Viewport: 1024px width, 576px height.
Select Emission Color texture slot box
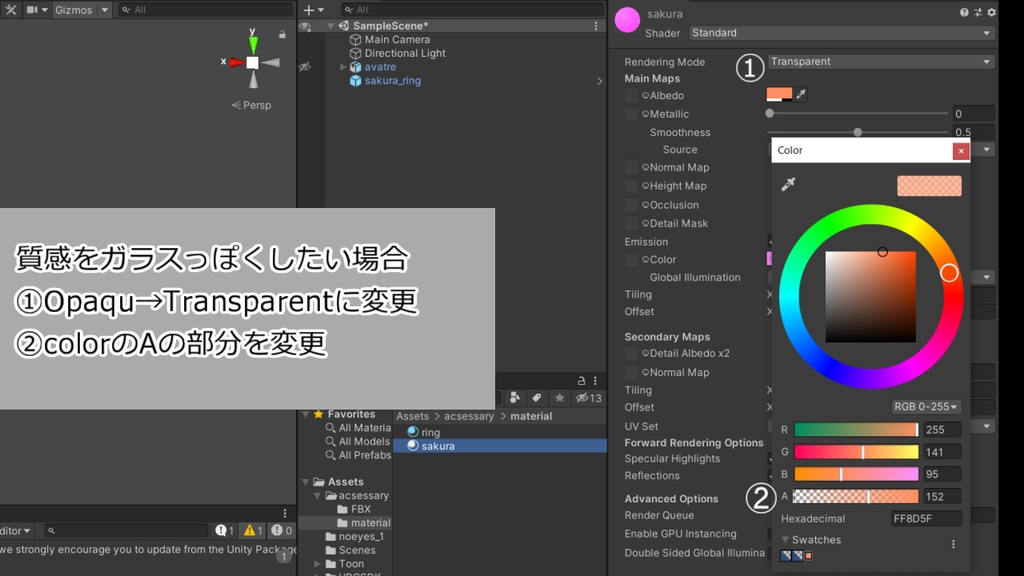(631, 259)
